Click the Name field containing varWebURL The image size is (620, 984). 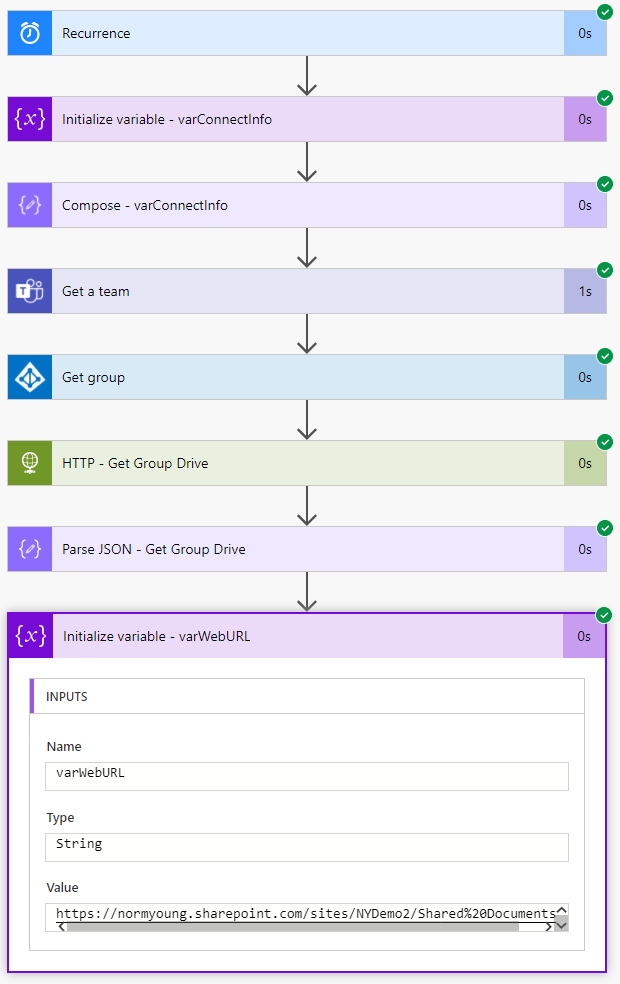pos(307,775)
